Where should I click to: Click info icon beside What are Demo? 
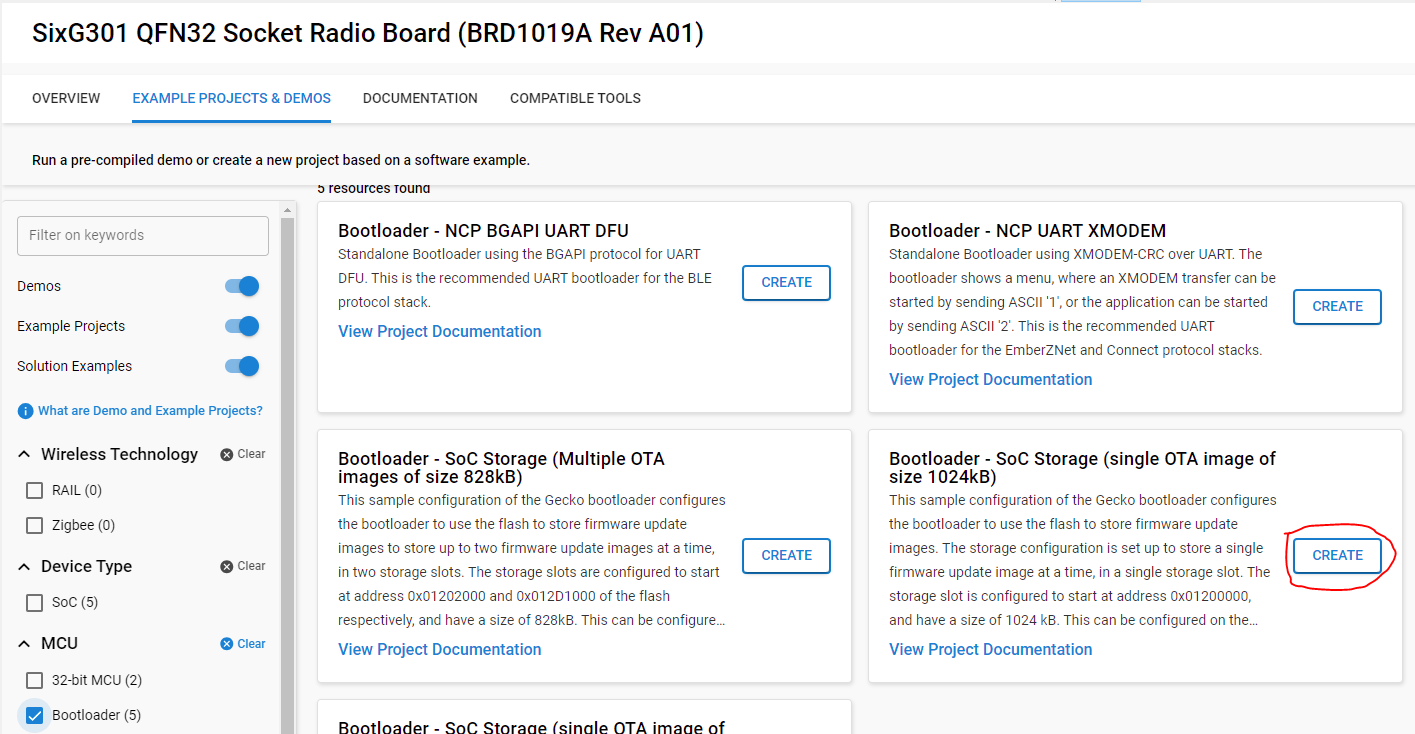25,411
